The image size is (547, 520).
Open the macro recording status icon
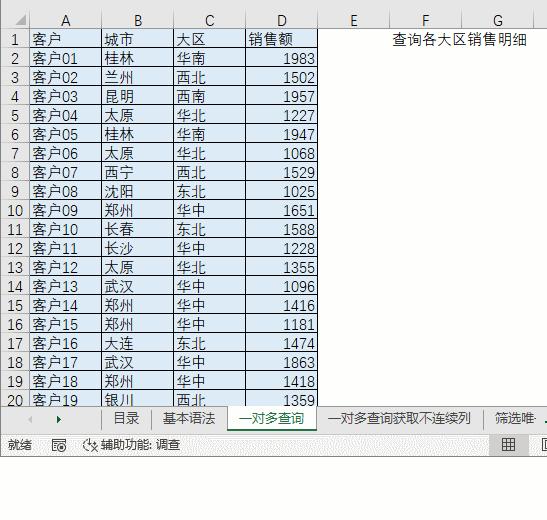click(59, 445)
